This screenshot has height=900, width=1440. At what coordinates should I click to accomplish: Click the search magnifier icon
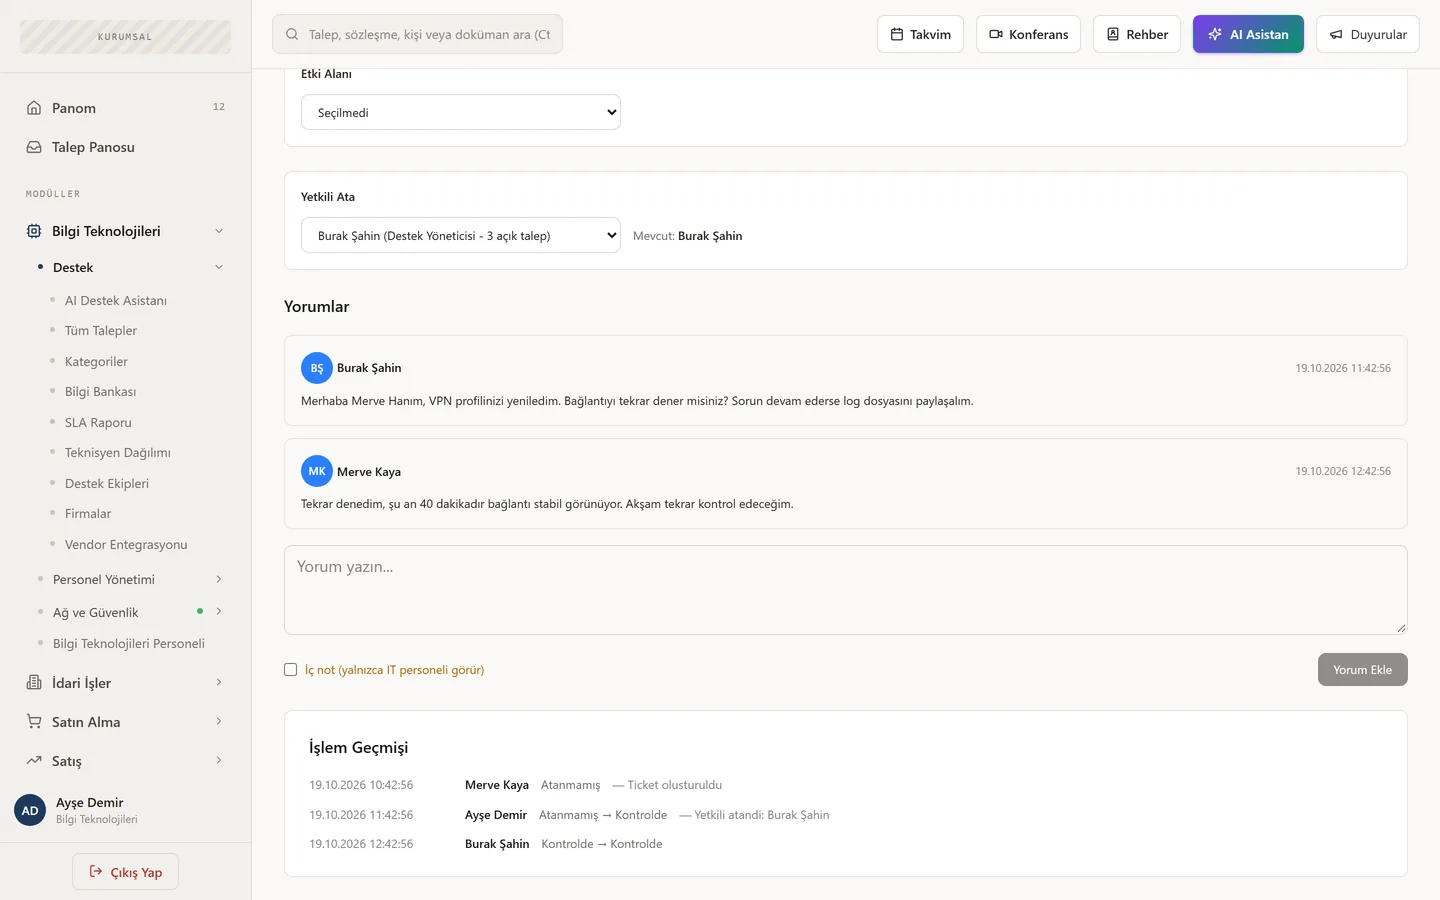click(x=292, y=34)
